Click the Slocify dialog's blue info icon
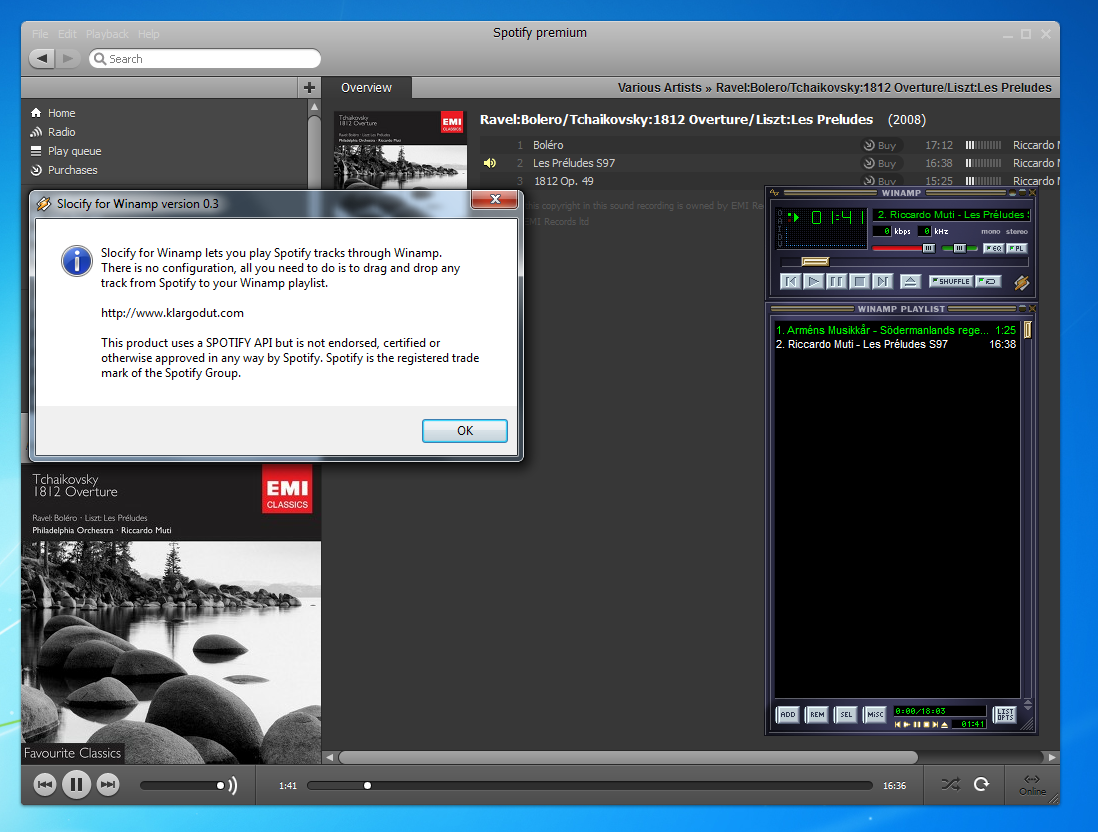Image resolution: width=1098 pixels, height=832 pixels. [76, 261]
